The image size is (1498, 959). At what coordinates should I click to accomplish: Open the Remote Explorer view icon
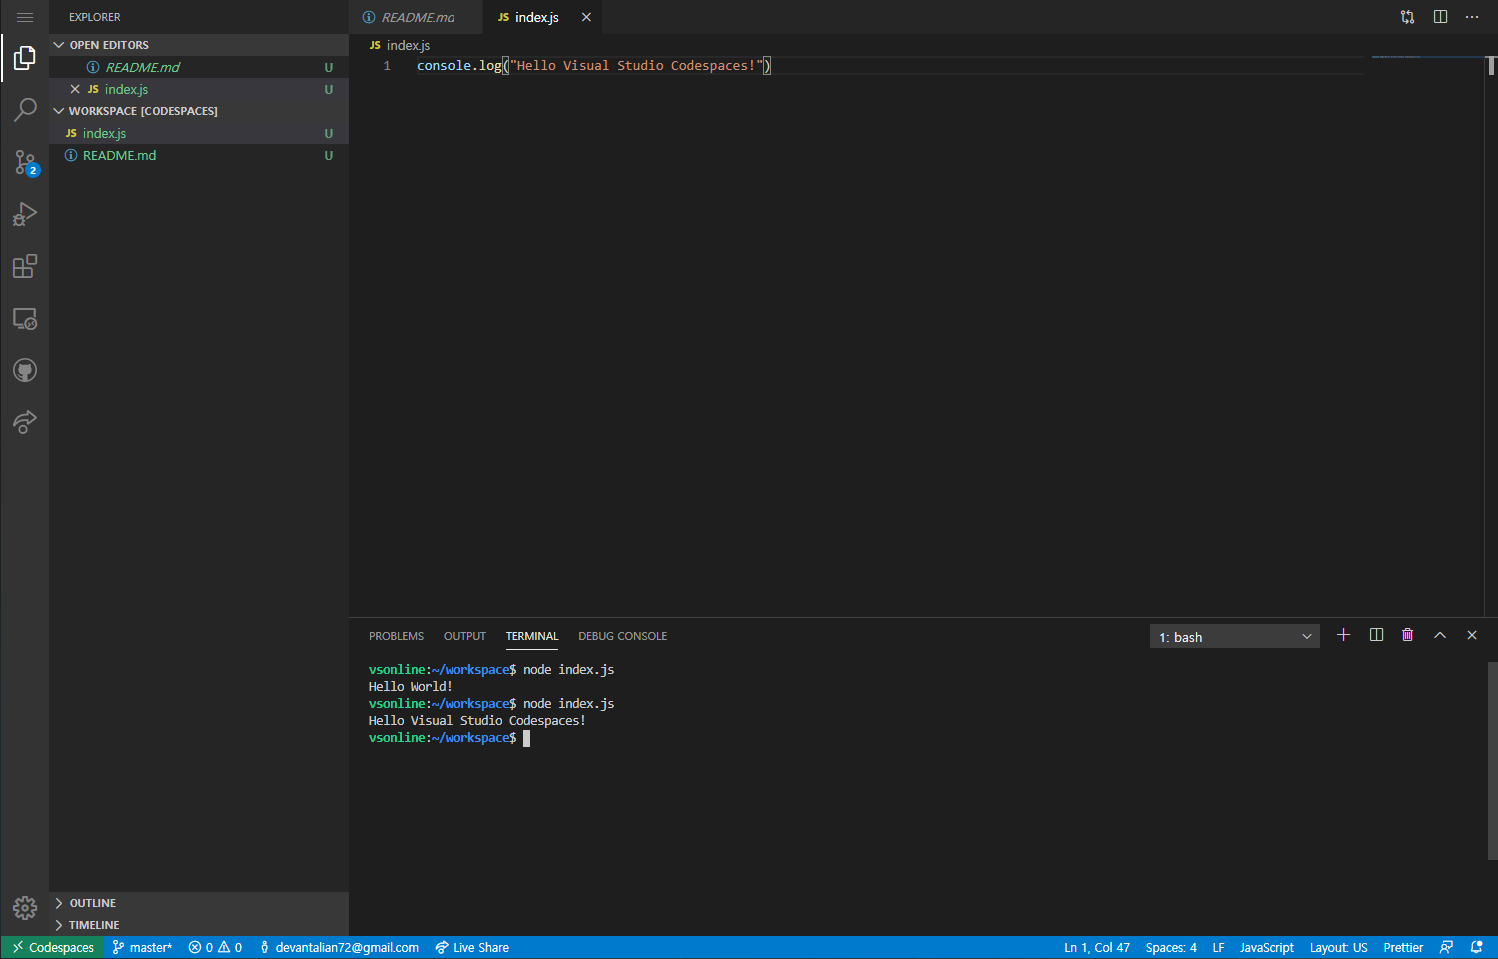pos(25,318)
